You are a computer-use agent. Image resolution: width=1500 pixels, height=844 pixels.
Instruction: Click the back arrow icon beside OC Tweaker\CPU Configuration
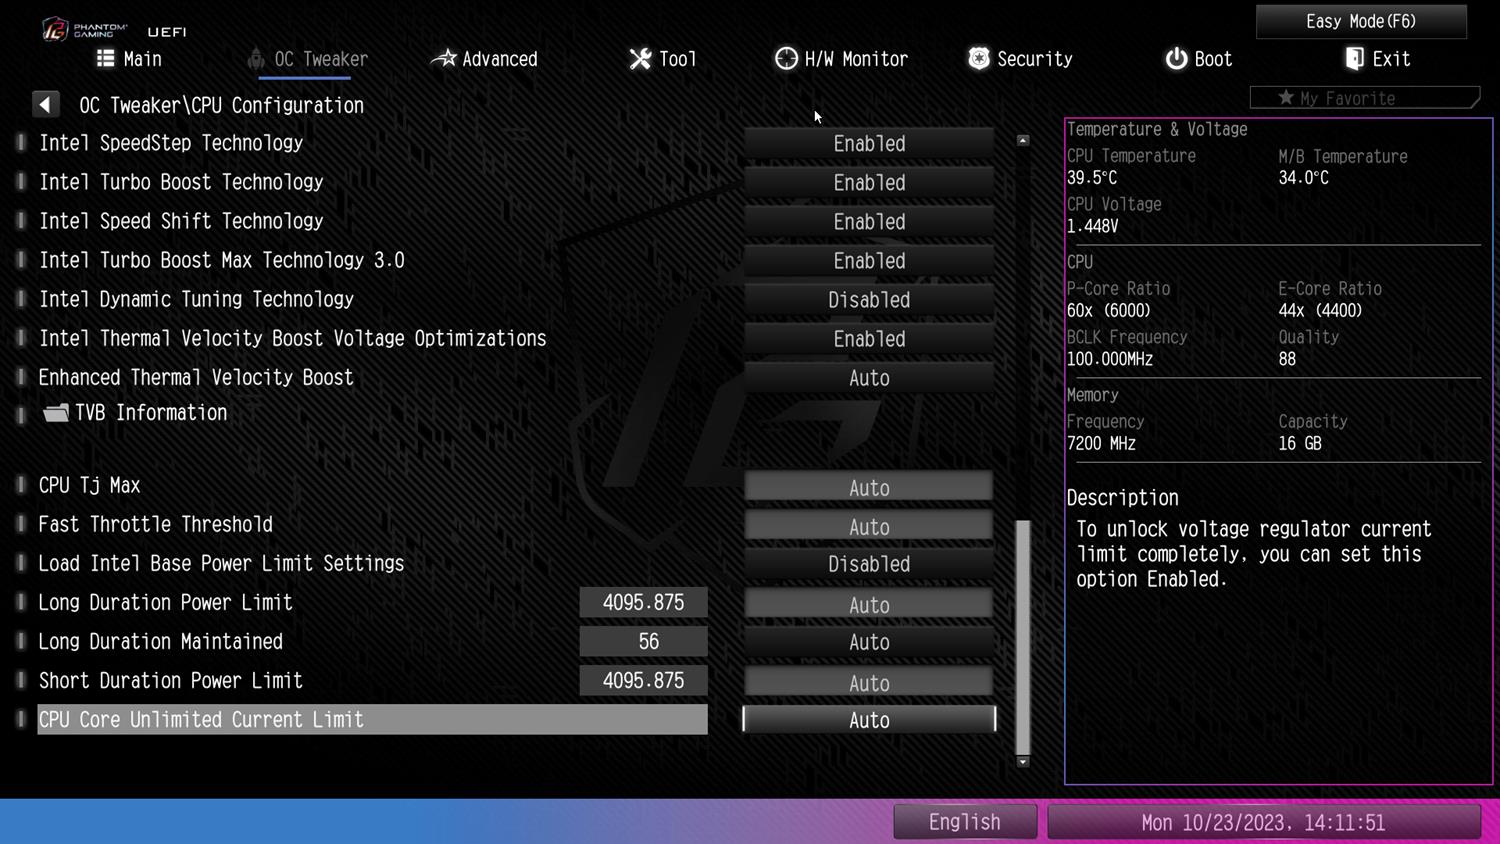[45, 104]
